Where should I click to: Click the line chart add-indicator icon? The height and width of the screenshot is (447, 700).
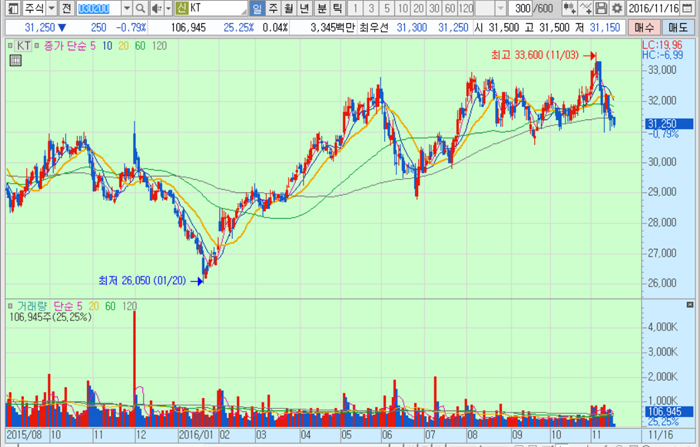click(585, 8)
